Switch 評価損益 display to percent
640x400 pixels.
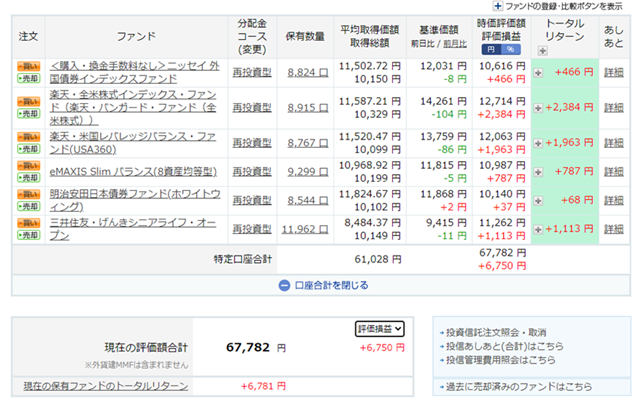(511, 49)
